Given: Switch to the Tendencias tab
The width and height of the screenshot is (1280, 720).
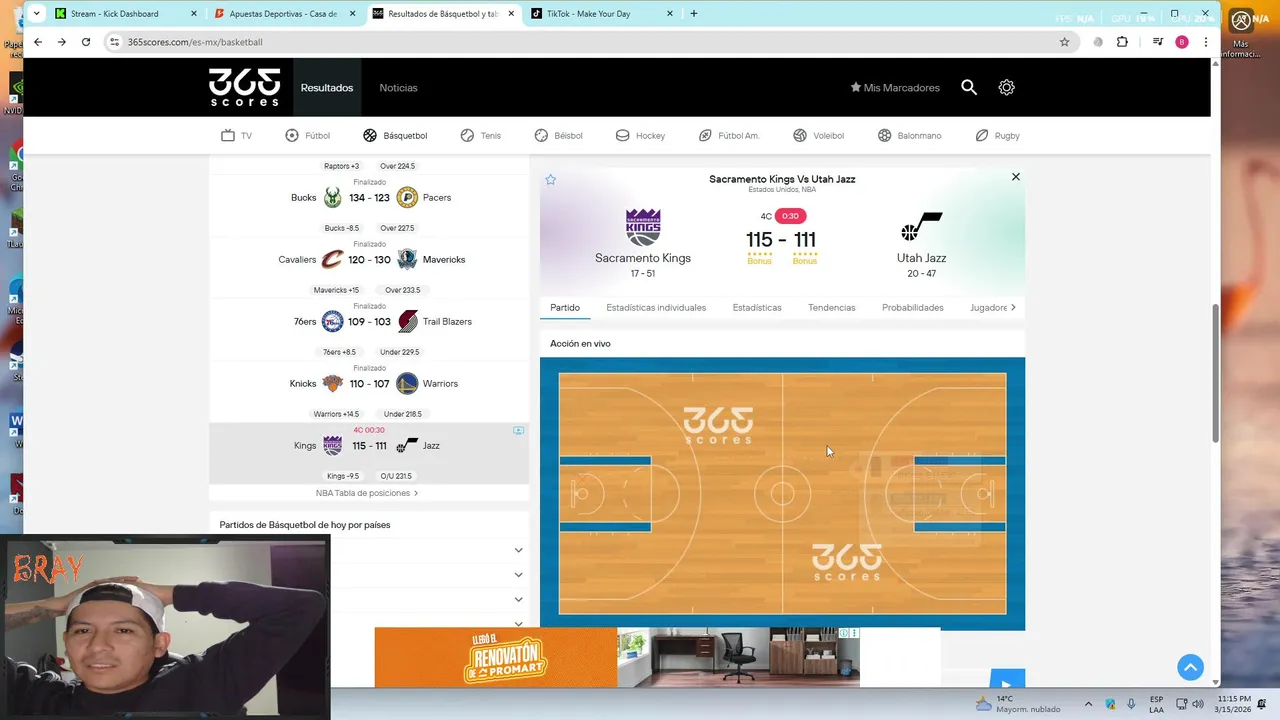Looking at the screenshot, I should [832, 308].
